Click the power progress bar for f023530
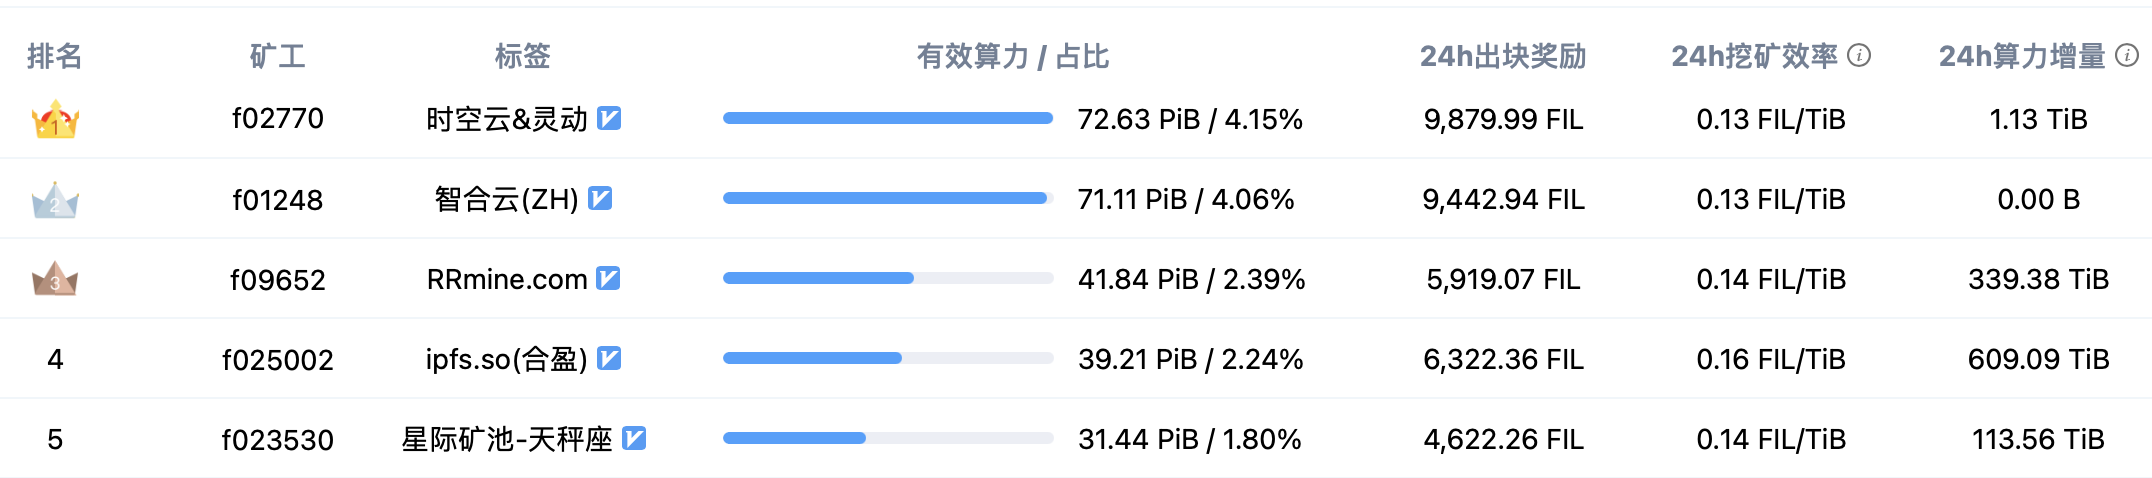This screenshot has height=478, width=2152. pos(888,438)
